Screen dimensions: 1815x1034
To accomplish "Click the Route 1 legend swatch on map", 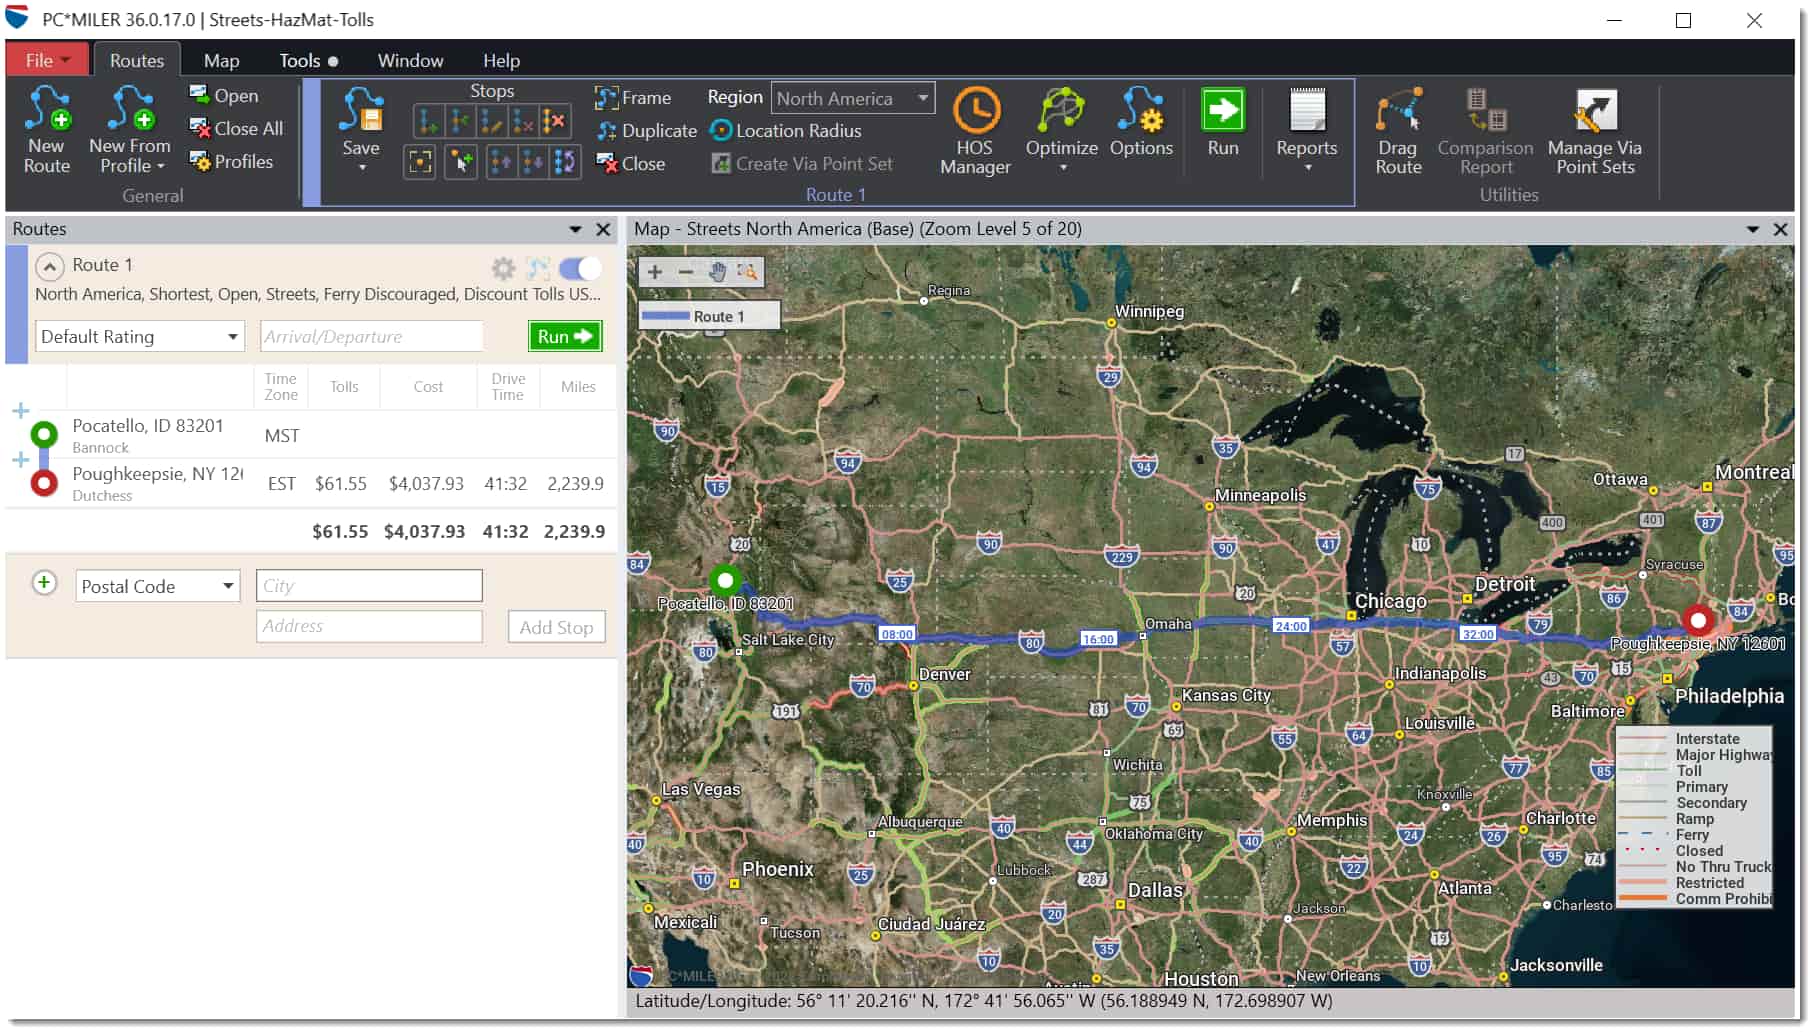I will tap(667, 316).
